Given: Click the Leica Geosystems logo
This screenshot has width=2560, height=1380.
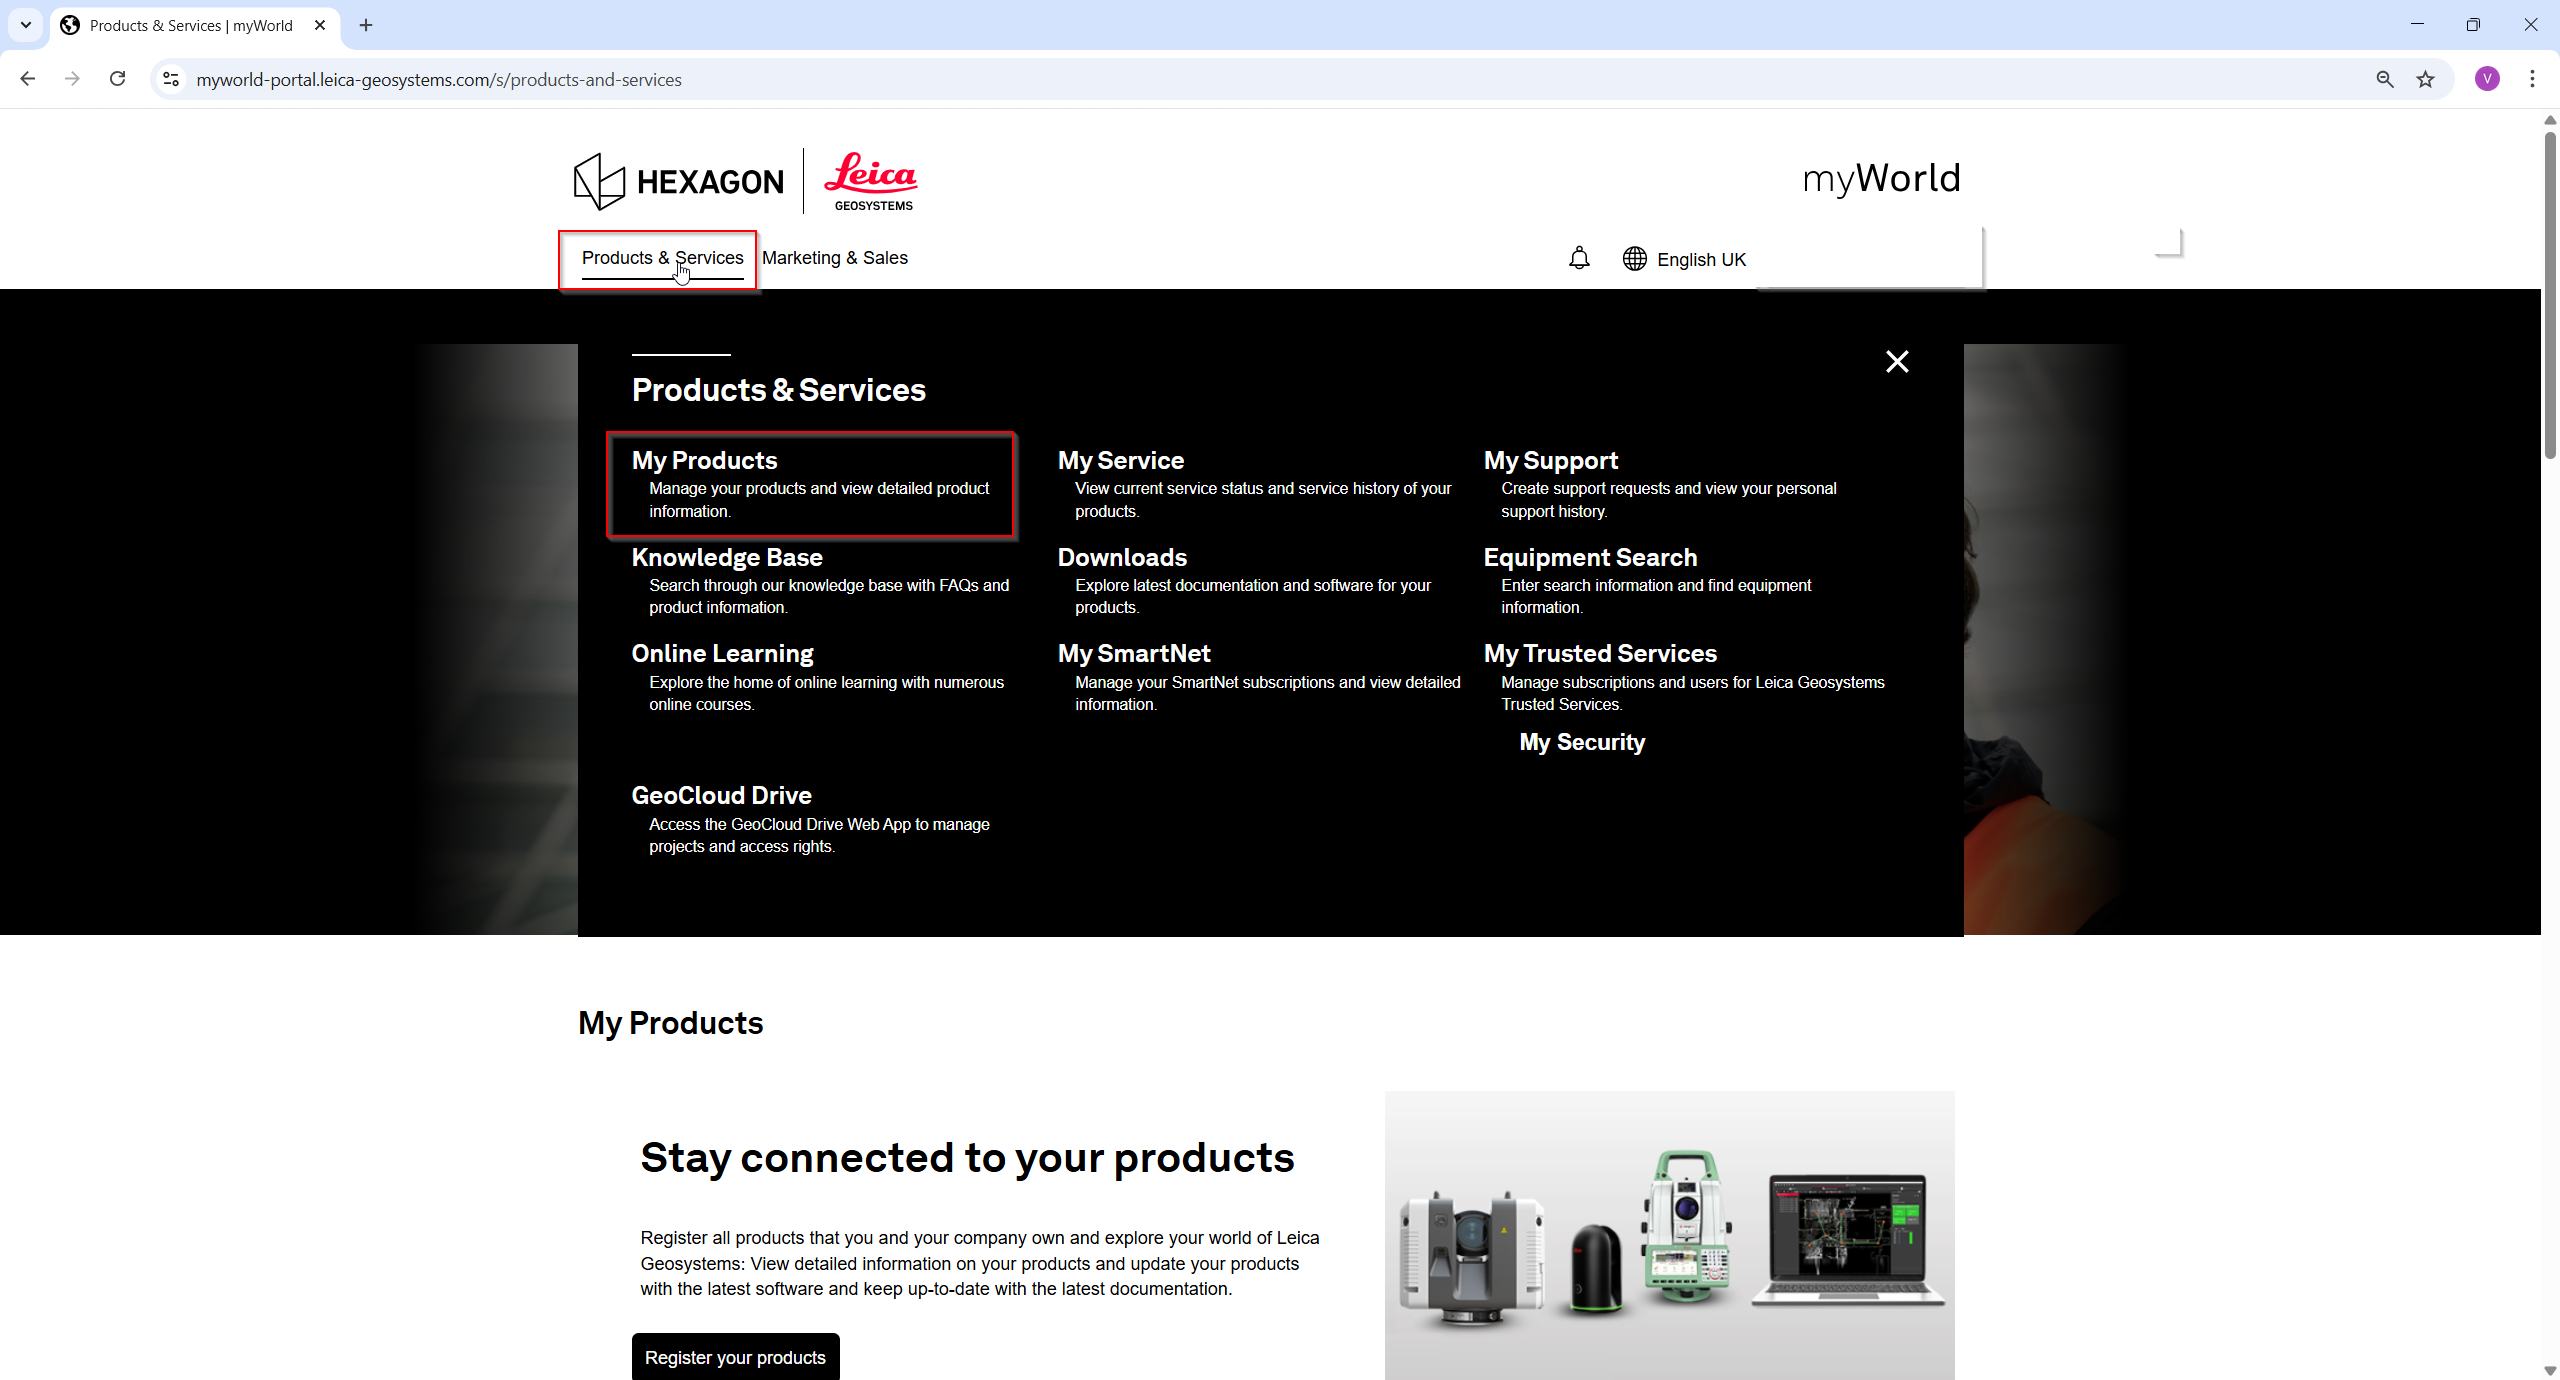Looking at the screenshot, I should point(871,181).
